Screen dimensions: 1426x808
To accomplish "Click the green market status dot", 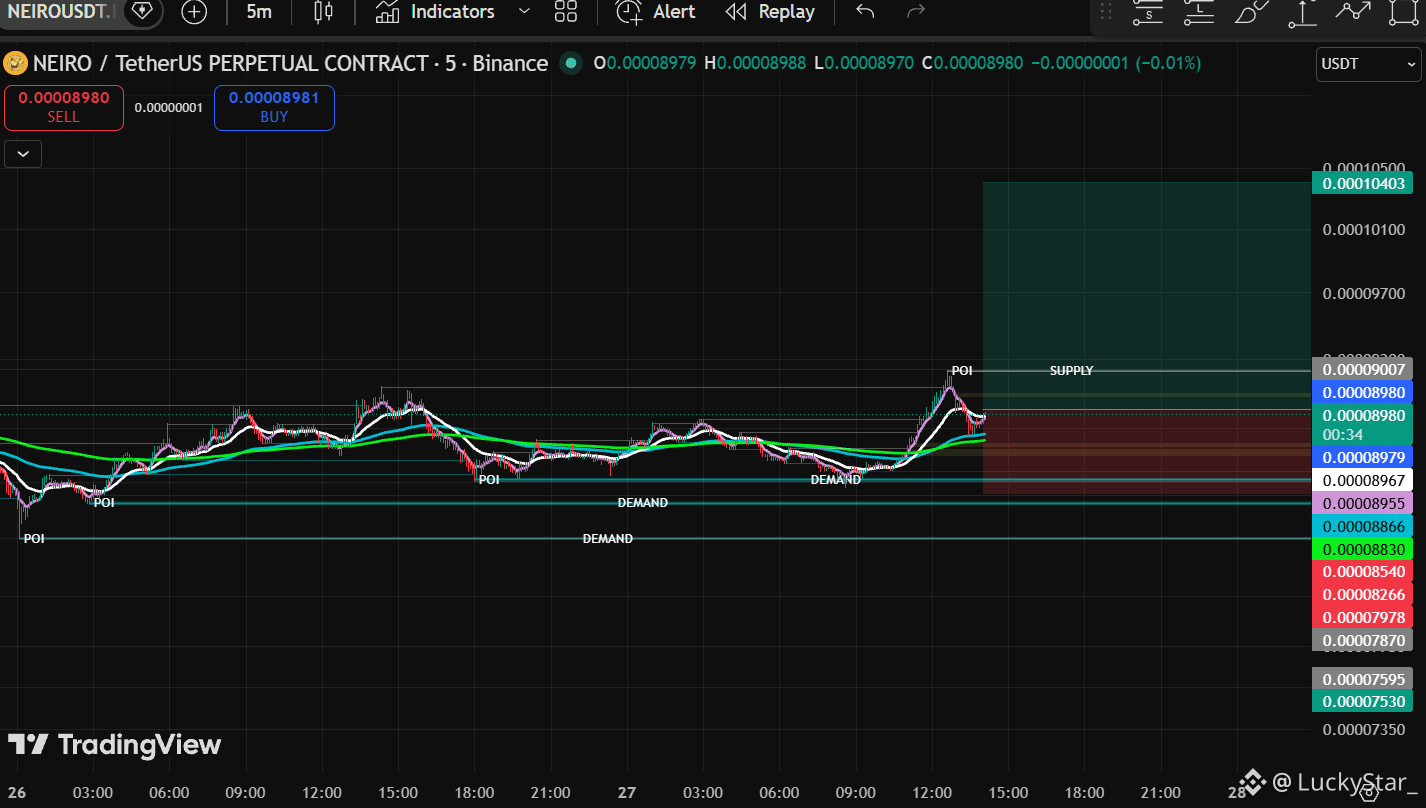I will pyautogui.click(x=570, y=63).
